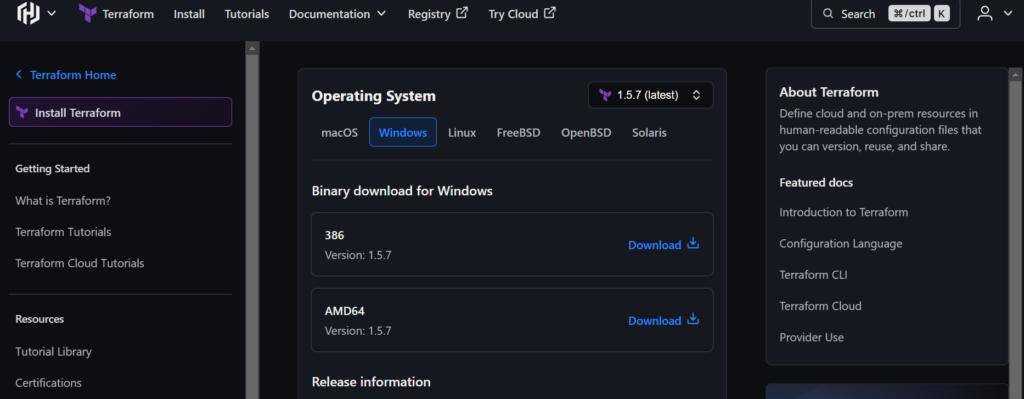
Task: Click Terraform icon beside Install Terraform
Action: (x=22, y=112)
